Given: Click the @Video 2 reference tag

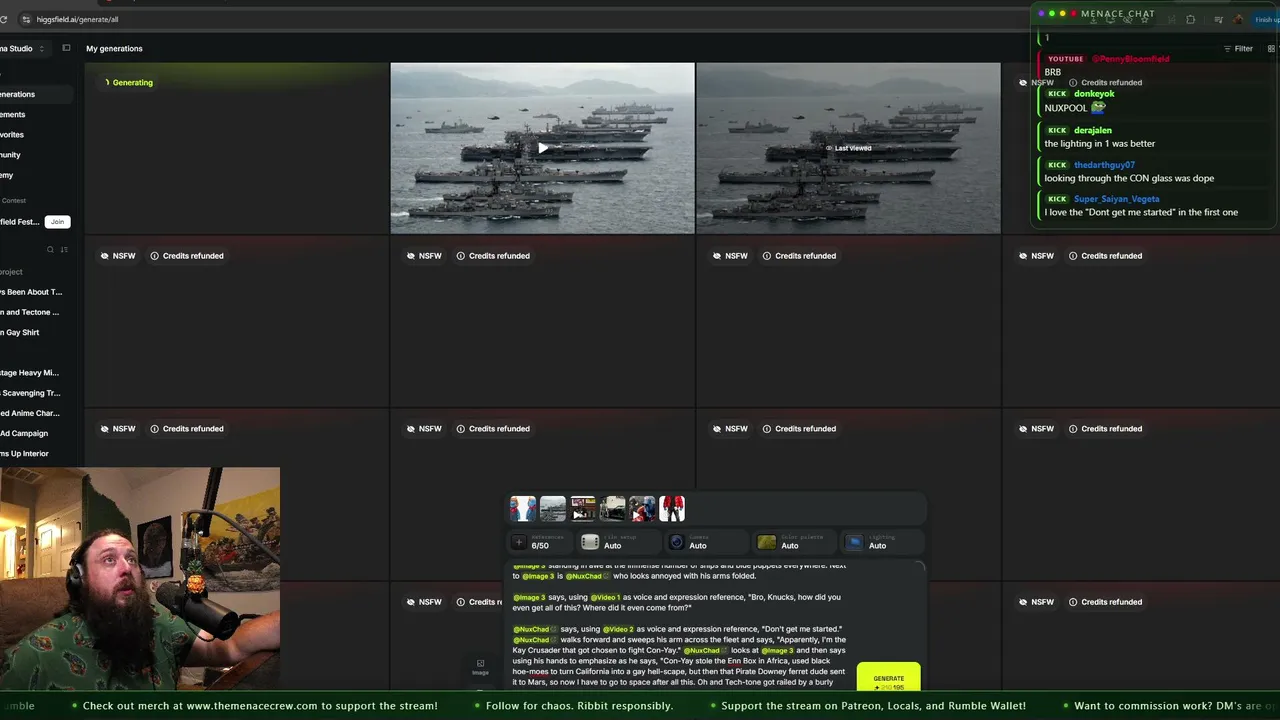Looking at the screenshot, I should click(x=618, y=629).
